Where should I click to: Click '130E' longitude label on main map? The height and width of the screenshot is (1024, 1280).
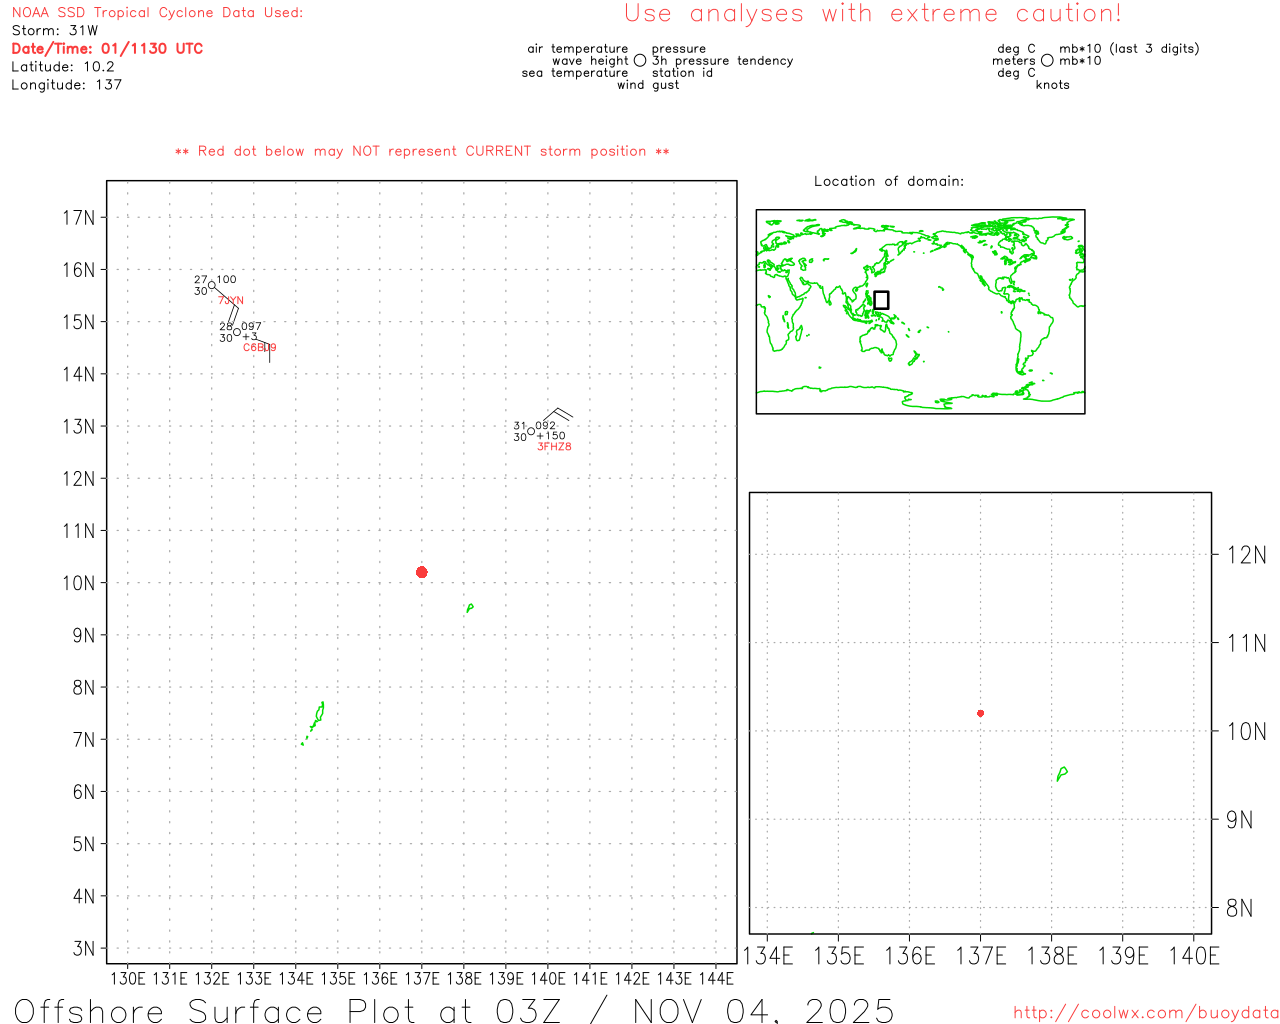tap(127, 979)
